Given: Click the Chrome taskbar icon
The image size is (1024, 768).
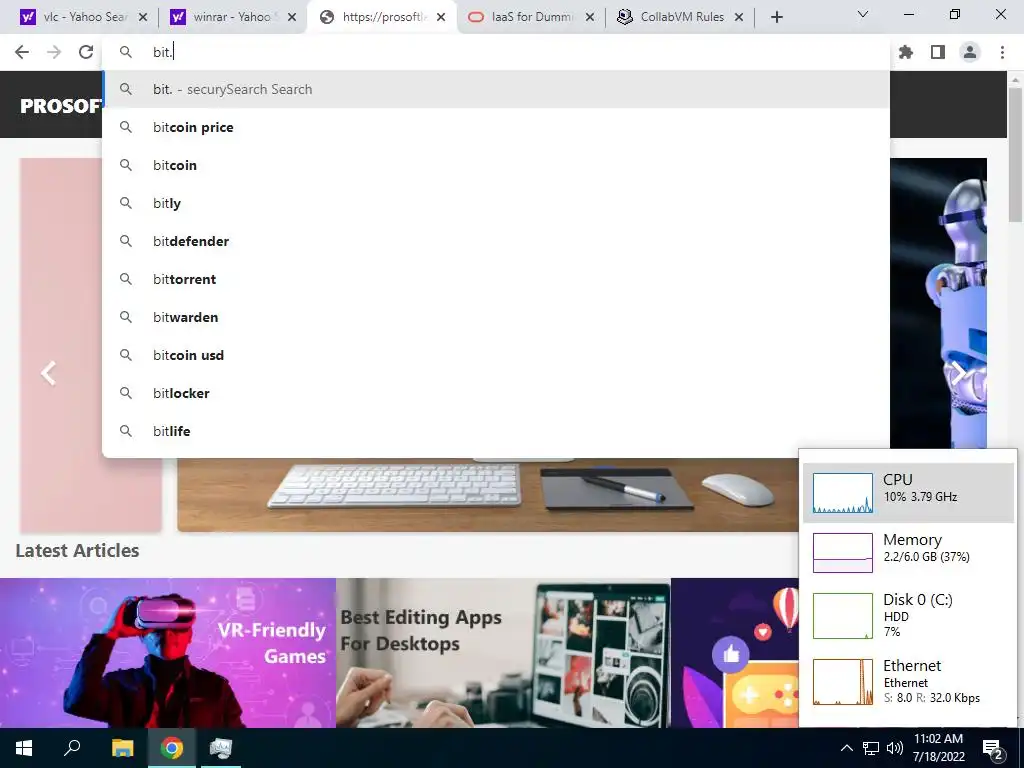Looking at the screenshot, I should point(172,748).
